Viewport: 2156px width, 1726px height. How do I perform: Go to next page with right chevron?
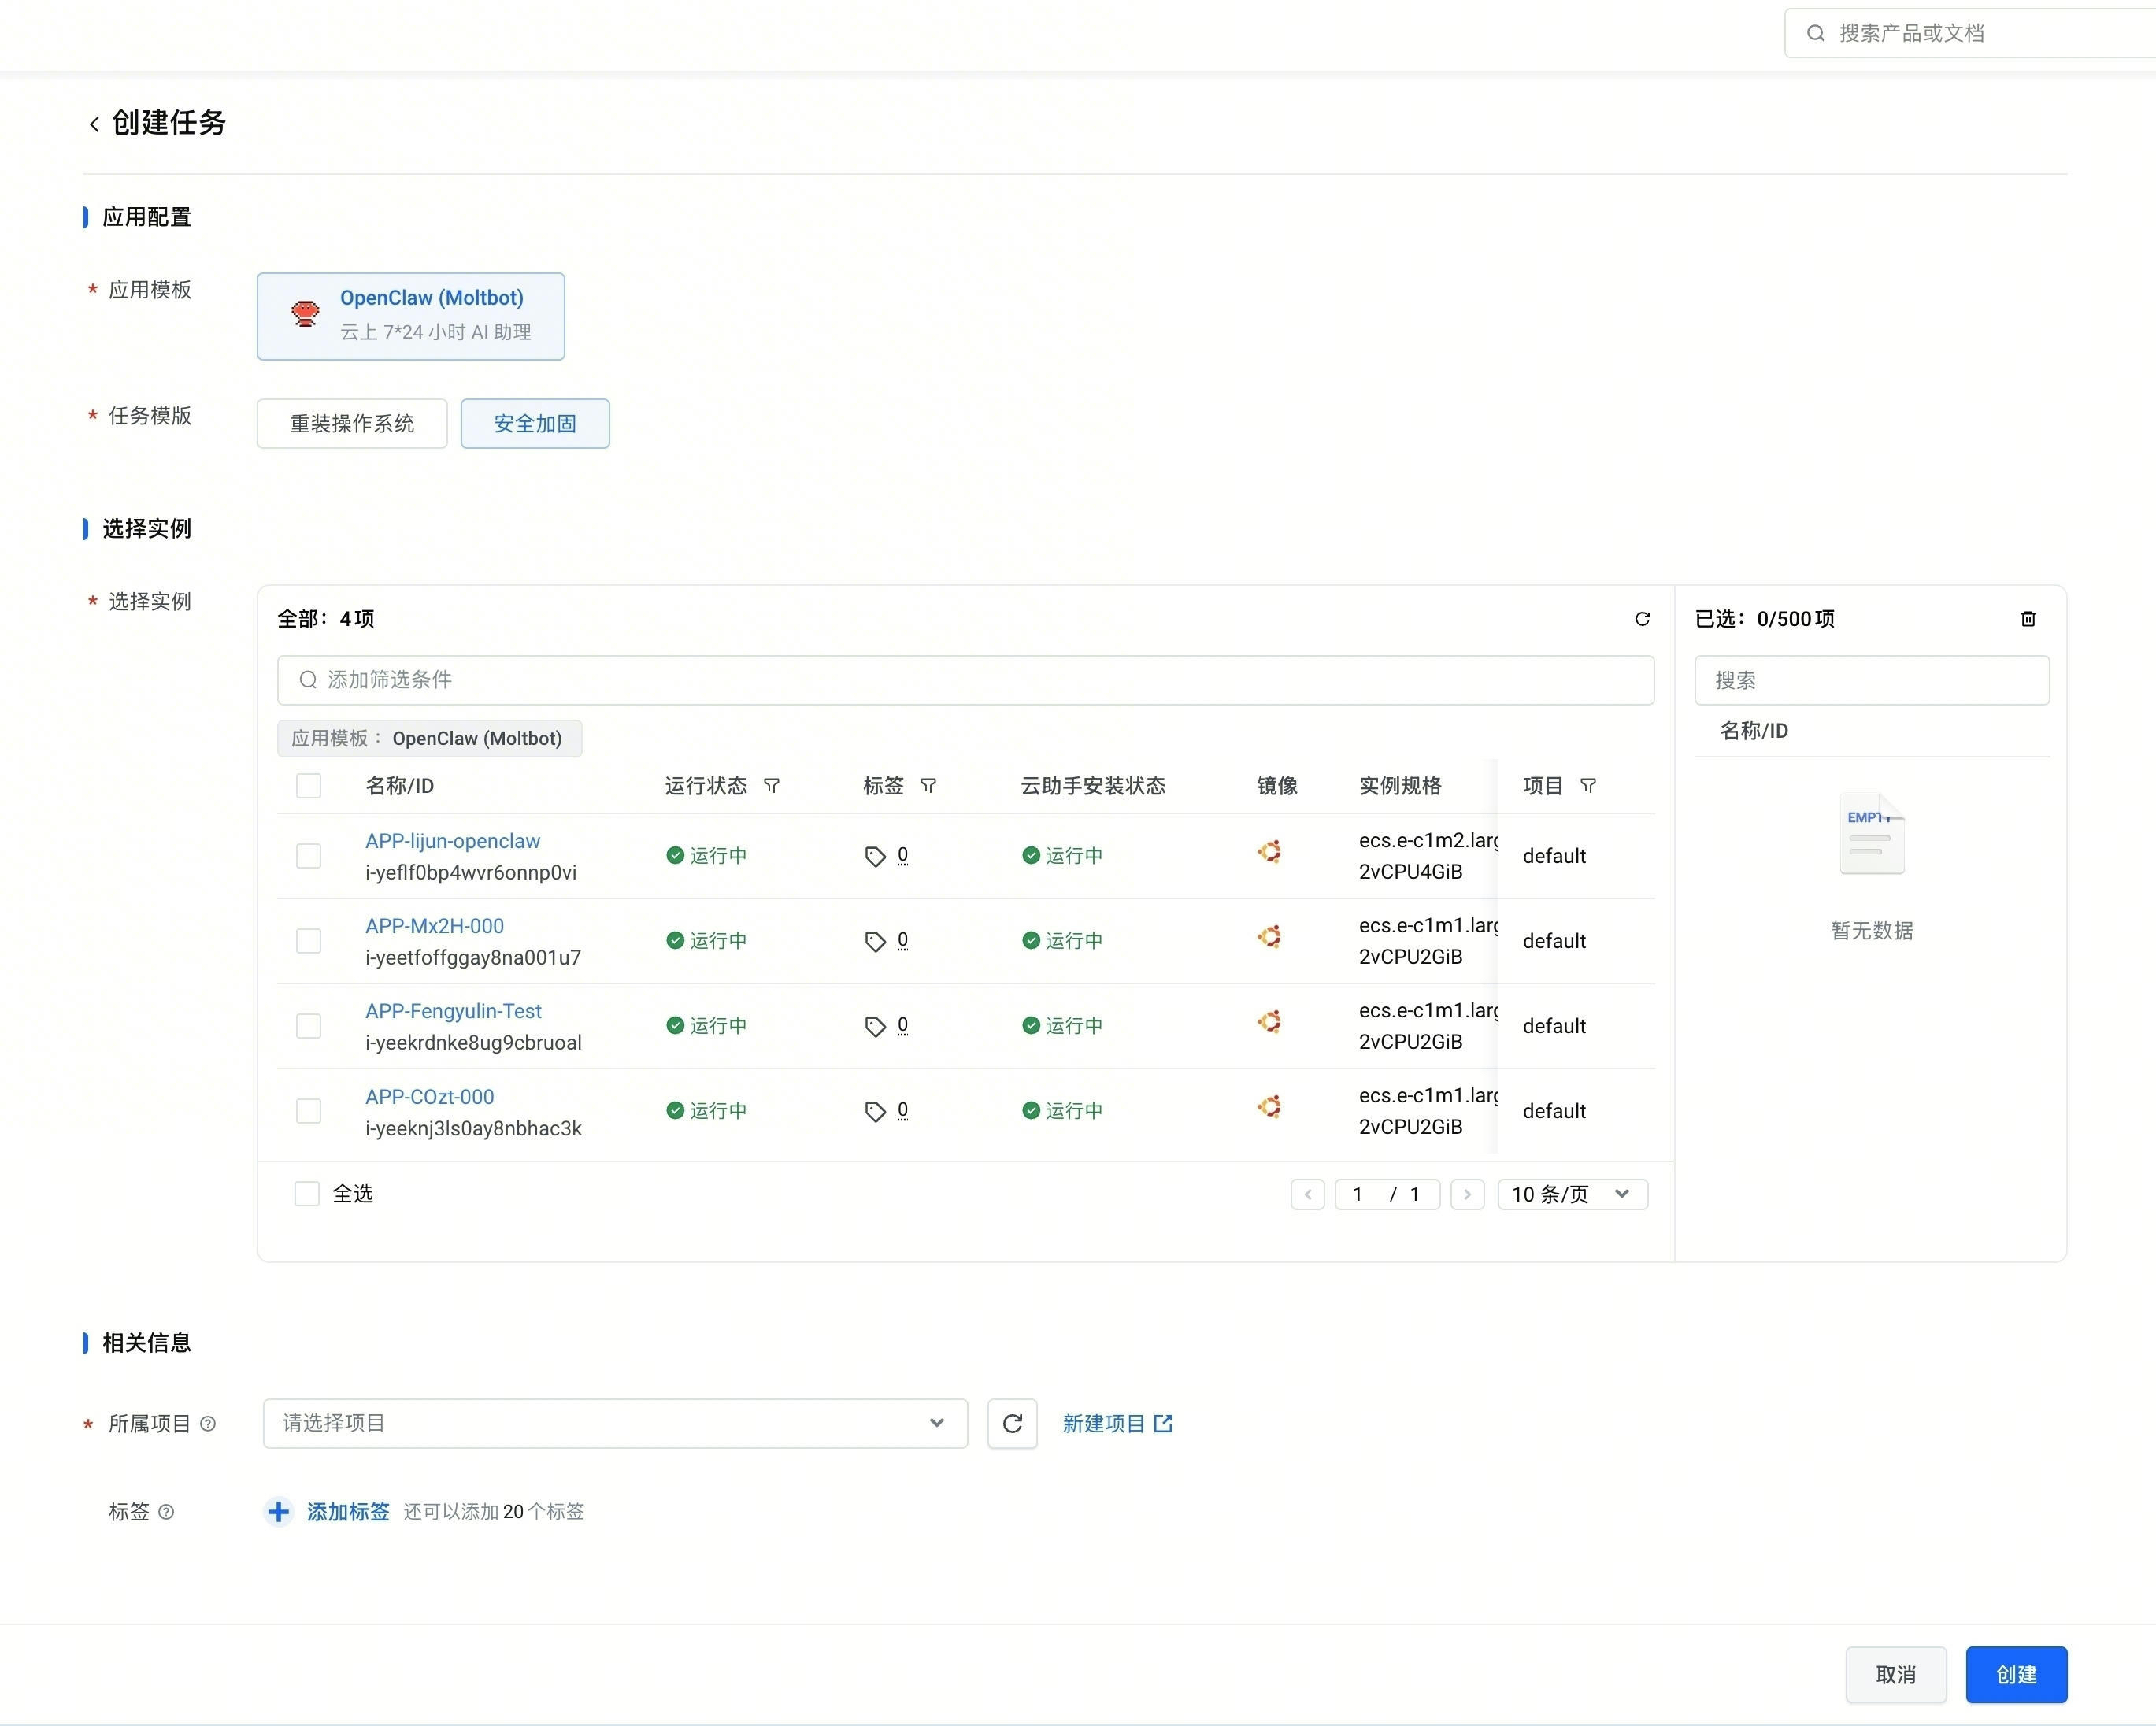click(1466, 1194)
